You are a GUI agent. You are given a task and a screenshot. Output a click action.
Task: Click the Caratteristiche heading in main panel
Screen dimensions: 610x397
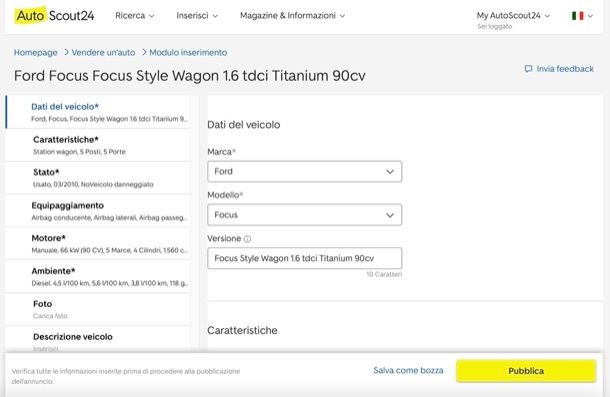(242, 330)
